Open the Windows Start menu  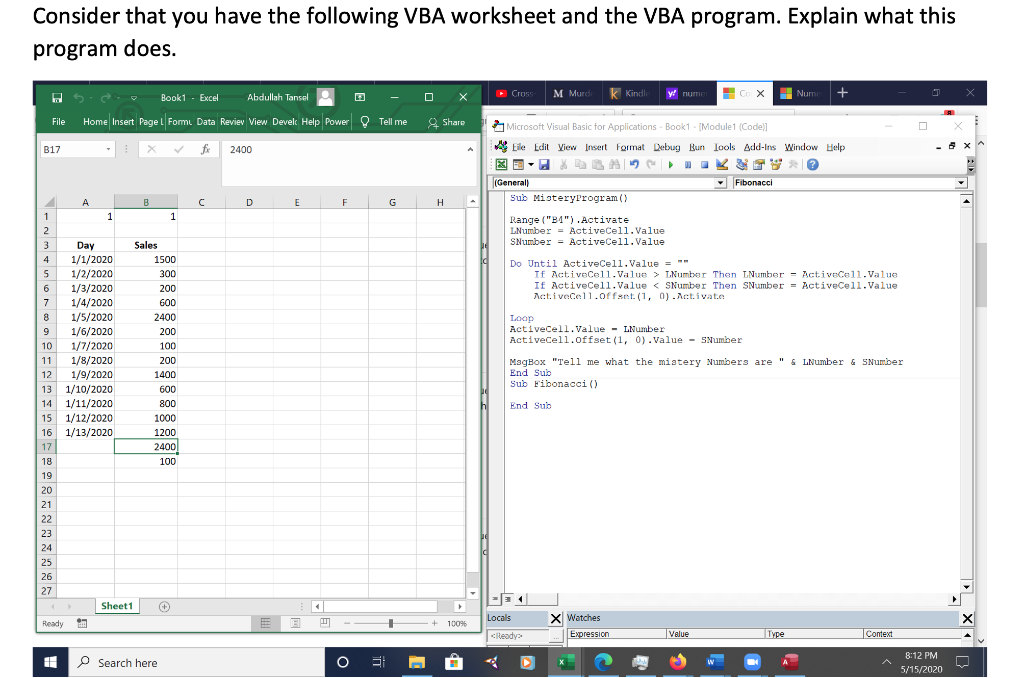coord(50,662)
